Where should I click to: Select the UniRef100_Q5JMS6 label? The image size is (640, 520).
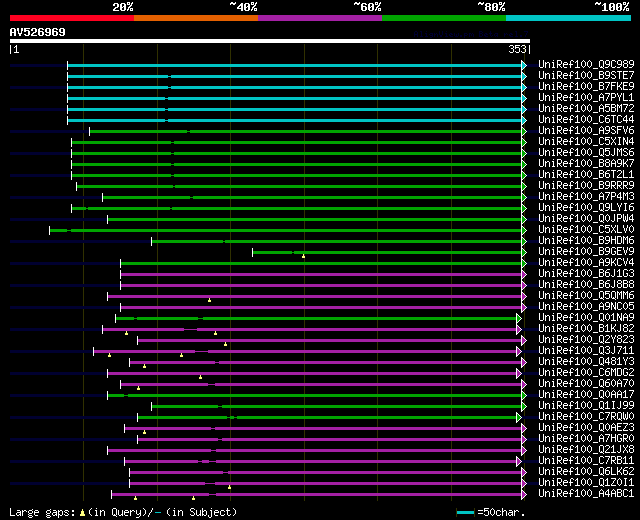pos(586,153)
